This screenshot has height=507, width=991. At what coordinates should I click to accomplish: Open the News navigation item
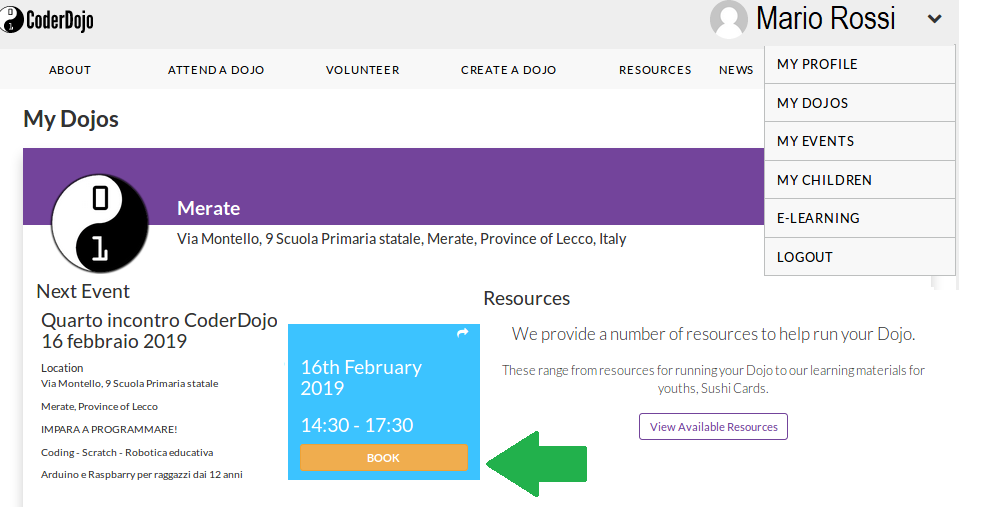(736, 70)
